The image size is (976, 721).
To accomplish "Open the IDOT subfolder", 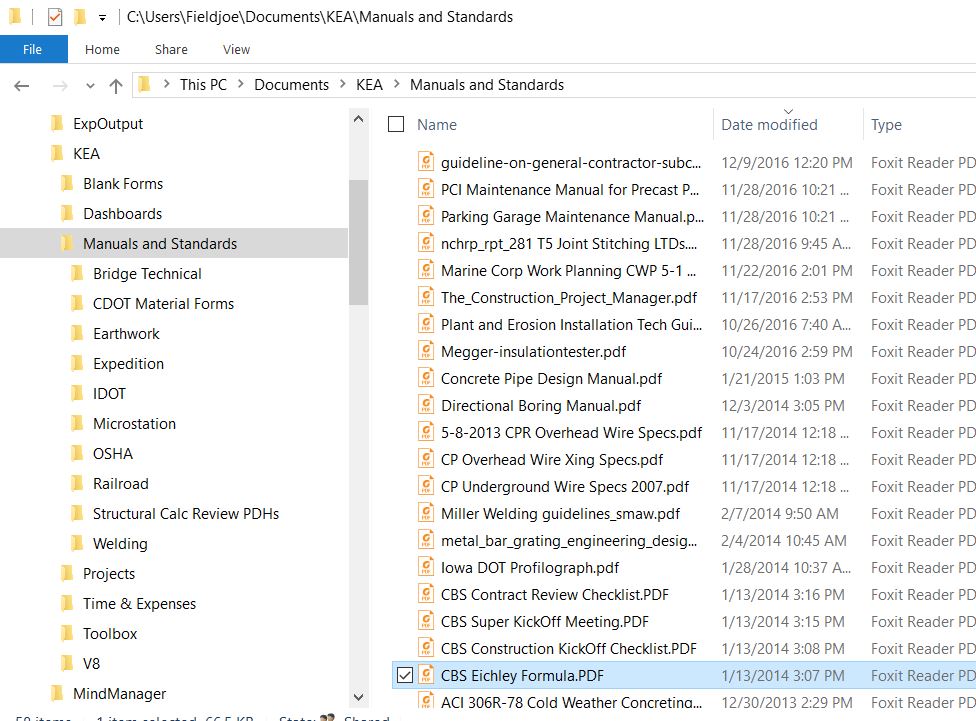I will [x=109, y=393].
